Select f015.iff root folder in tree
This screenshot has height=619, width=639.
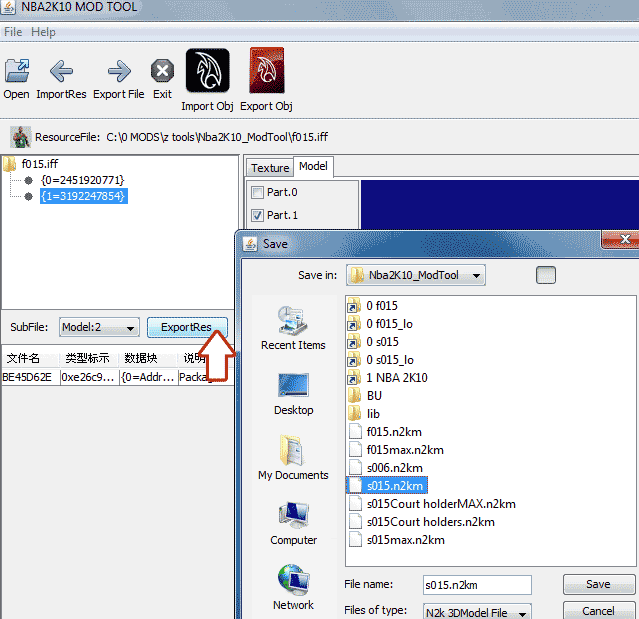point(31,164)
